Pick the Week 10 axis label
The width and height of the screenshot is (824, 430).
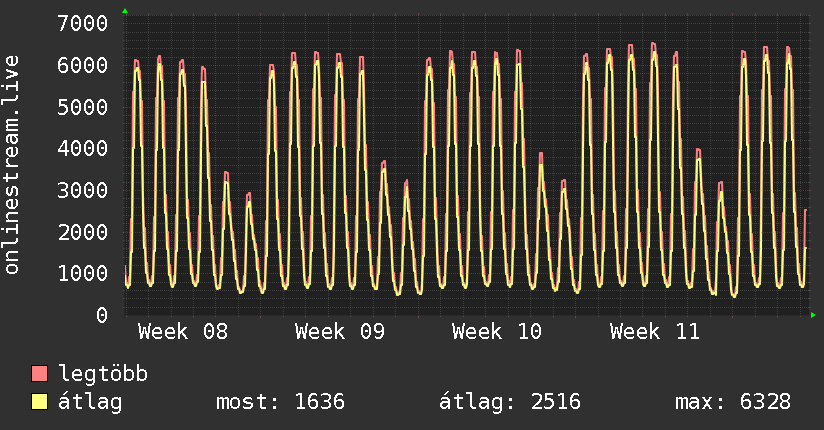coord(497,332)
